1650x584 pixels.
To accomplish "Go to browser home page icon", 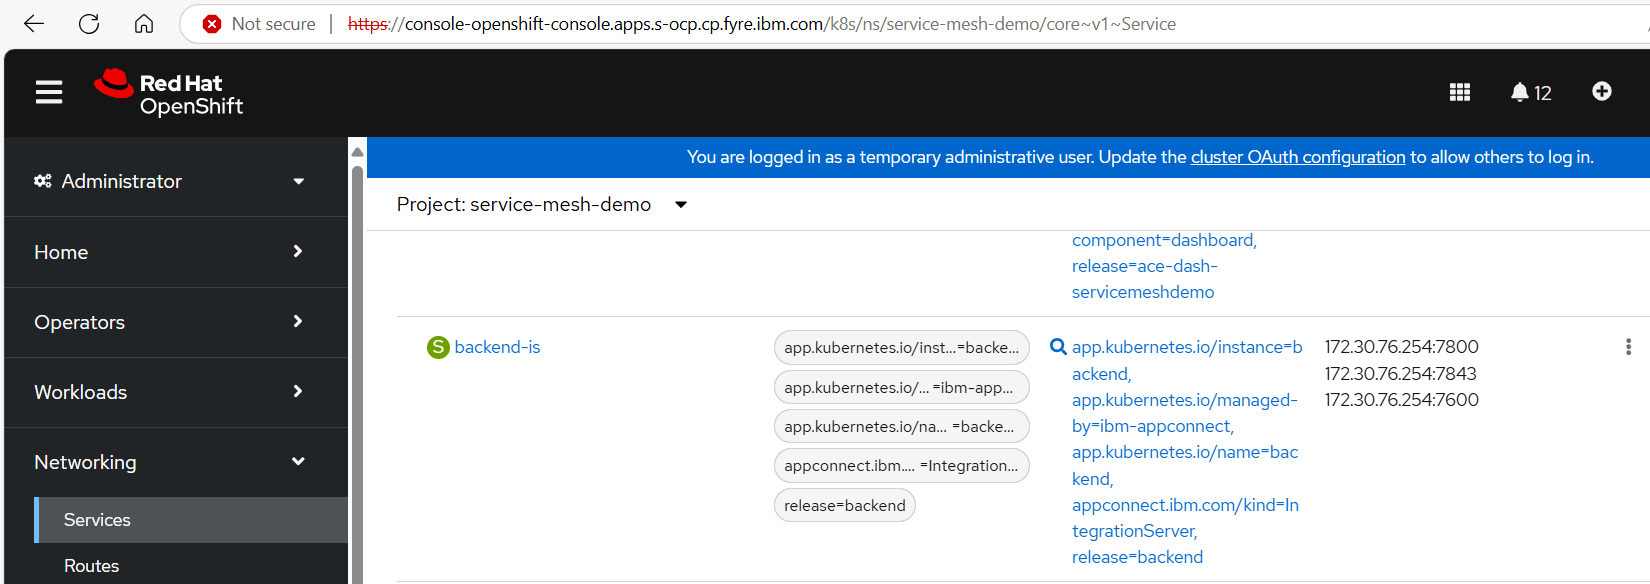I will [144, 24].
